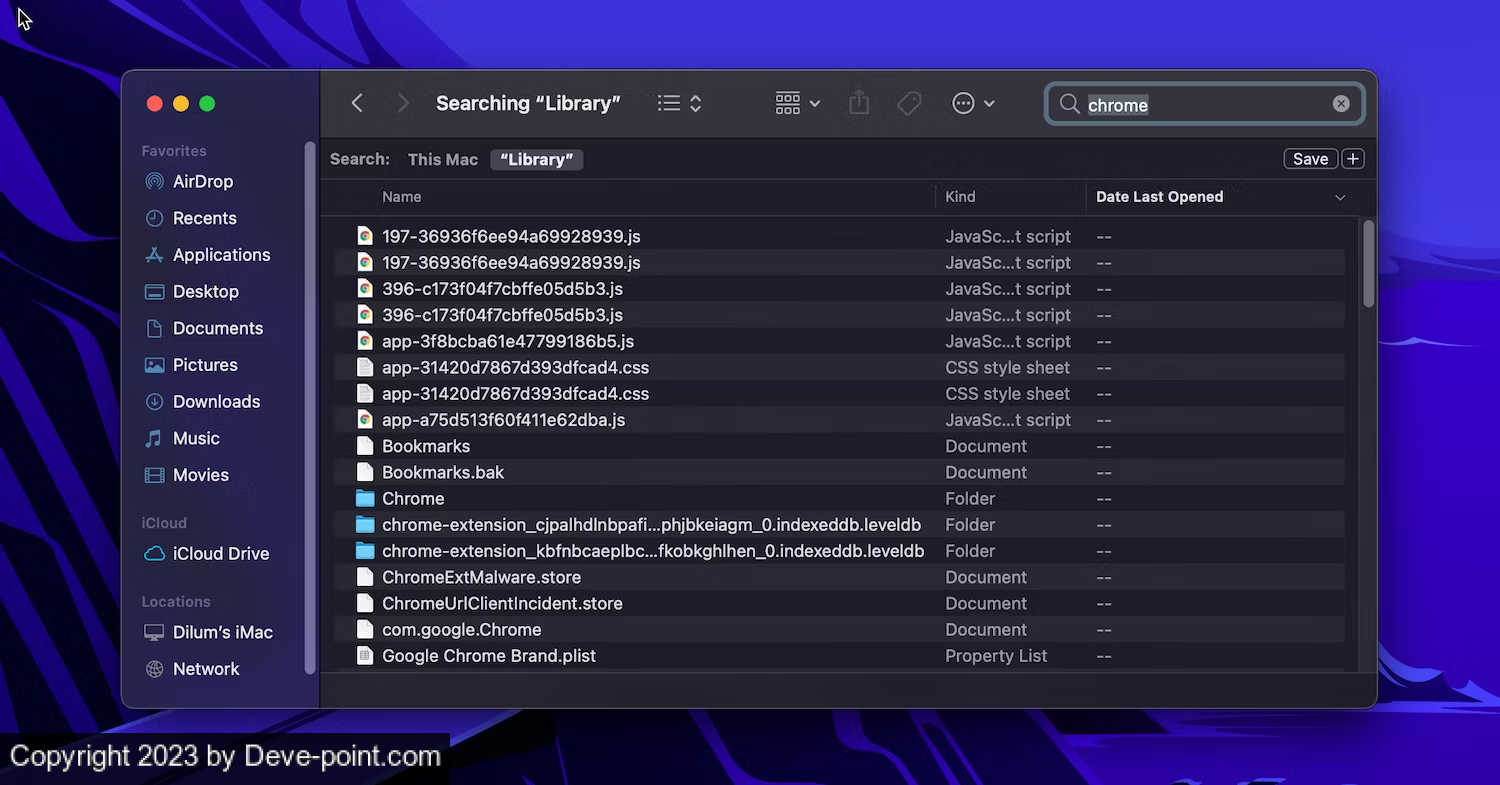Select the com.google.Chrome document
Image resolution: width=1500 pixels, height=785 pixels.
click(x=462, y=630)
